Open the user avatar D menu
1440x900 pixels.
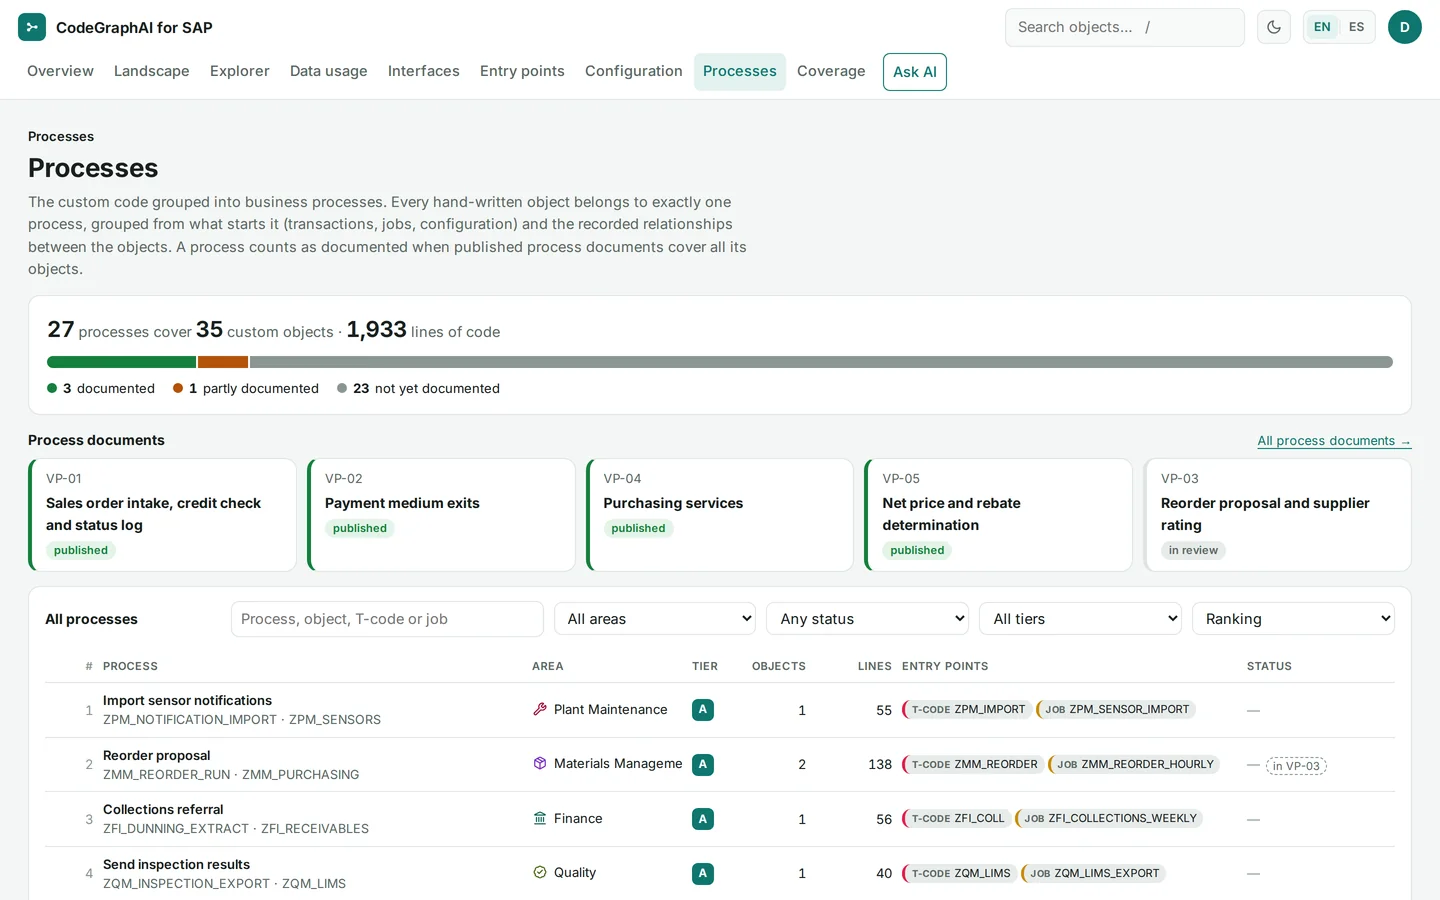[1405, 27]
